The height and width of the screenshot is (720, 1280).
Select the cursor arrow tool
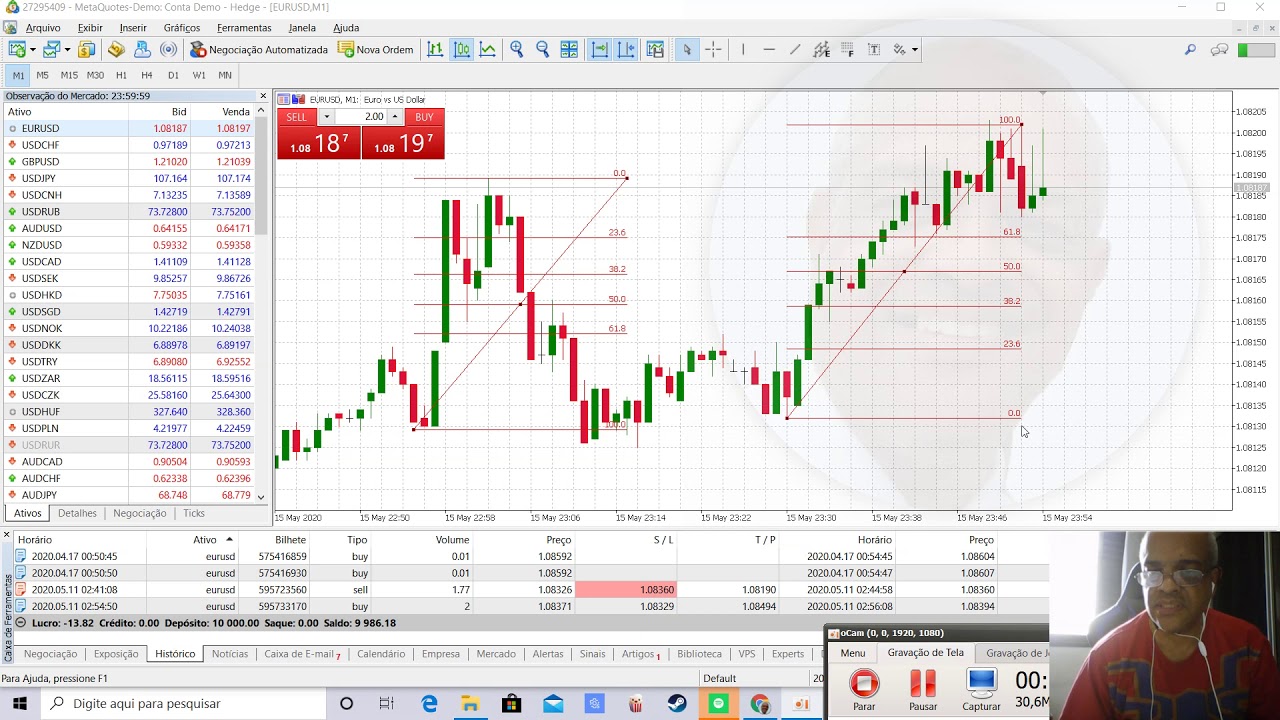click(x=687, y=49)
